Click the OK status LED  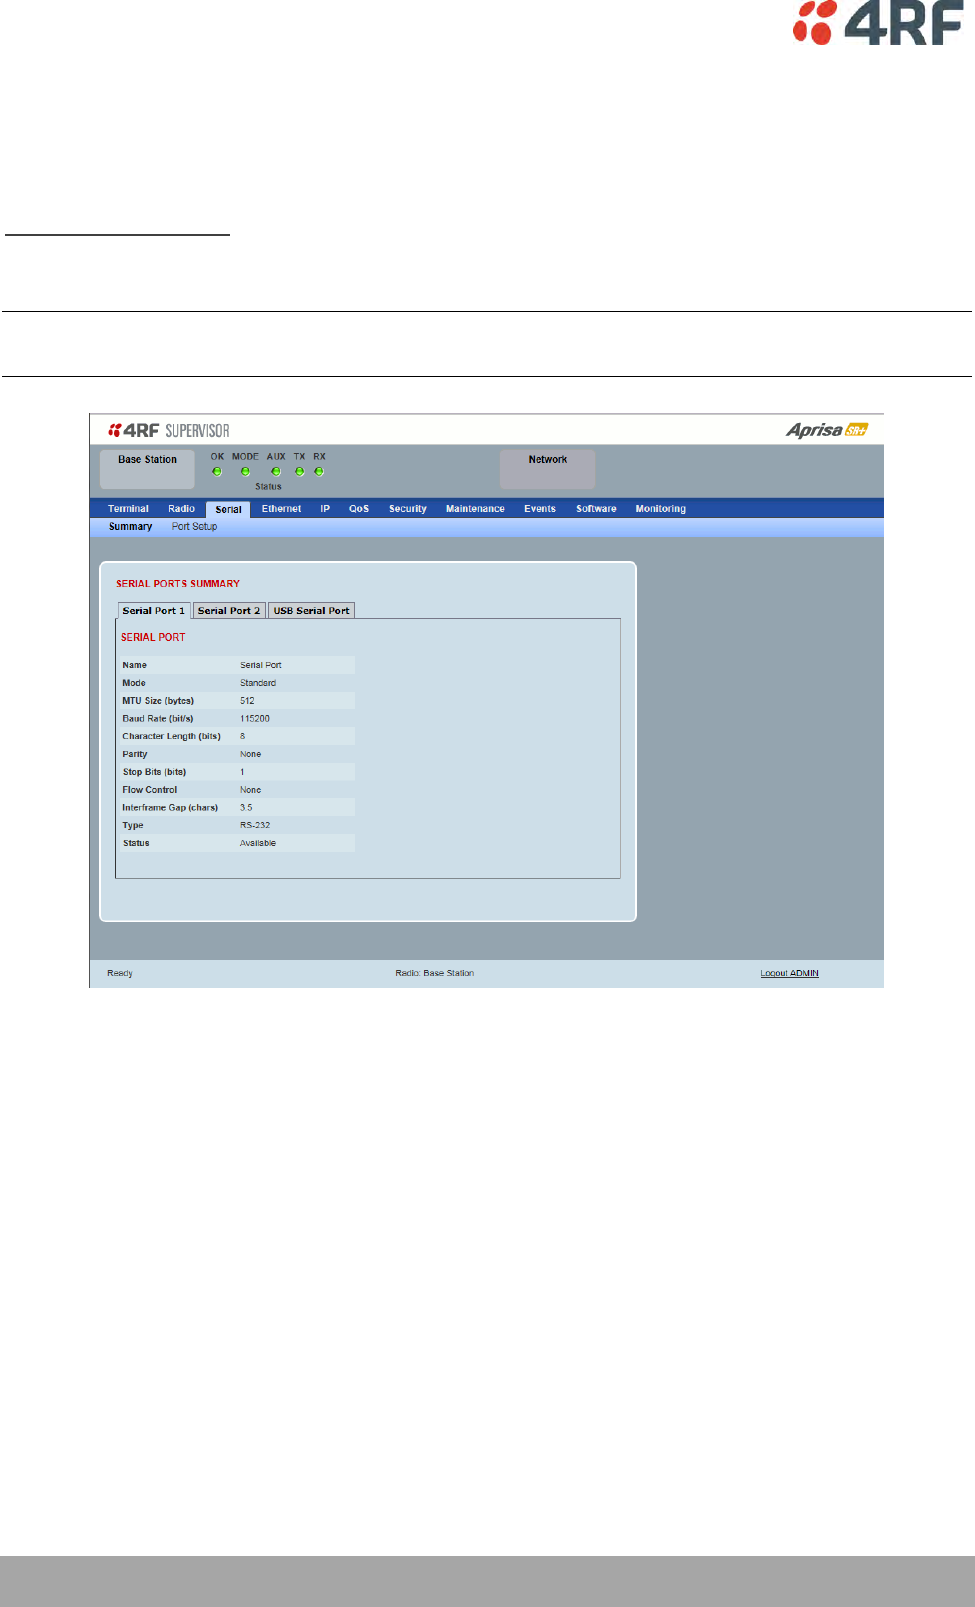pyautogui.click(x=217, y=472)
